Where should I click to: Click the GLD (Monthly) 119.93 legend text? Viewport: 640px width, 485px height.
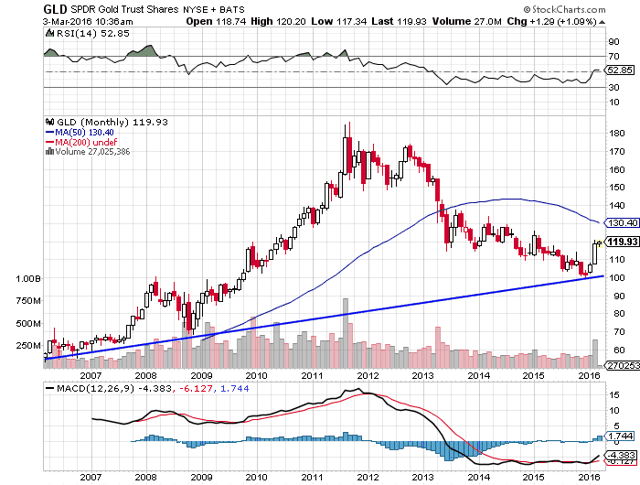tap(112, 122)
